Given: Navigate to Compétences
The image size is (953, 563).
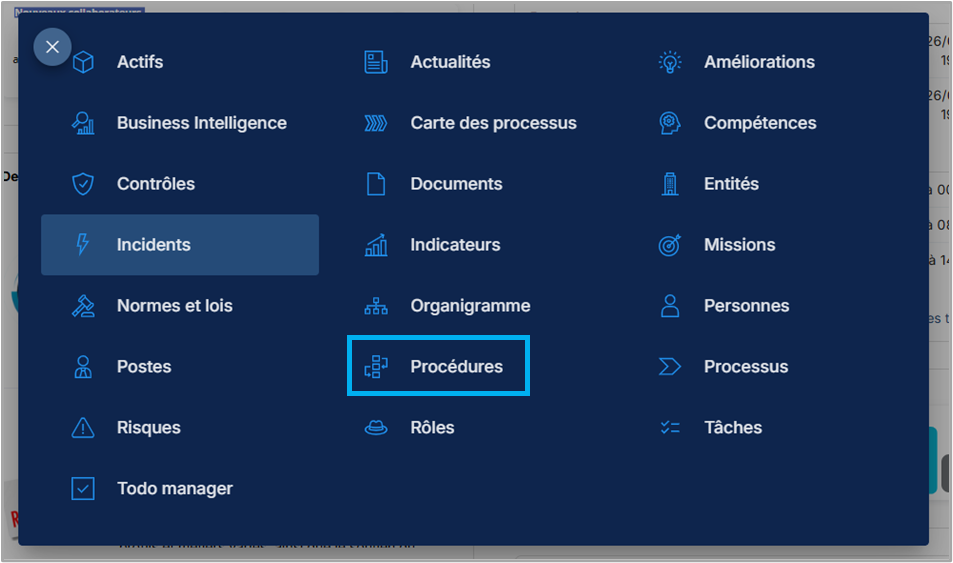Looking at the screenshot, I should tap(760, 123).
